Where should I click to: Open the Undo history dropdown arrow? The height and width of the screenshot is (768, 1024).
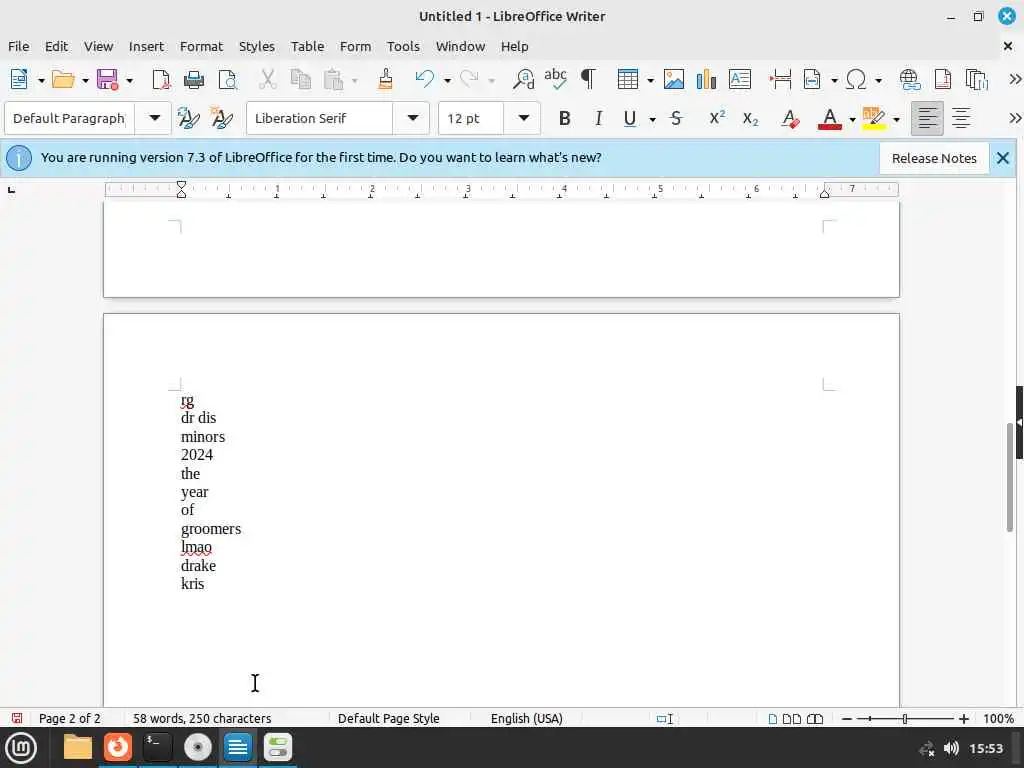coord(447,80)
